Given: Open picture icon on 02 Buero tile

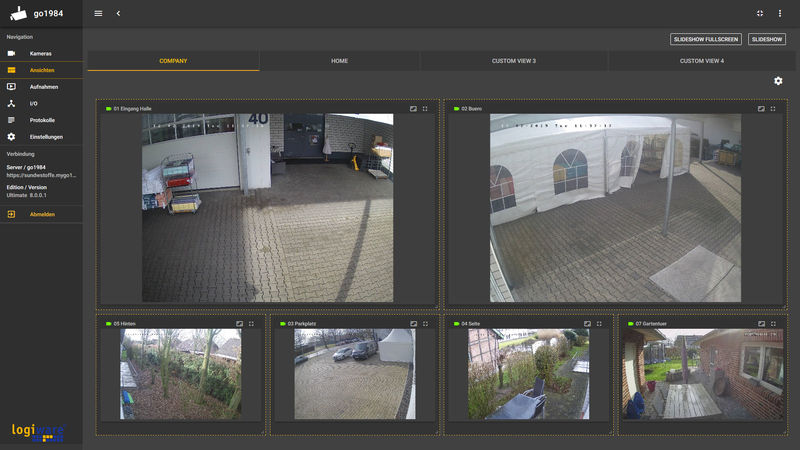Looking at the screenshot, I should tap(761, 109).
